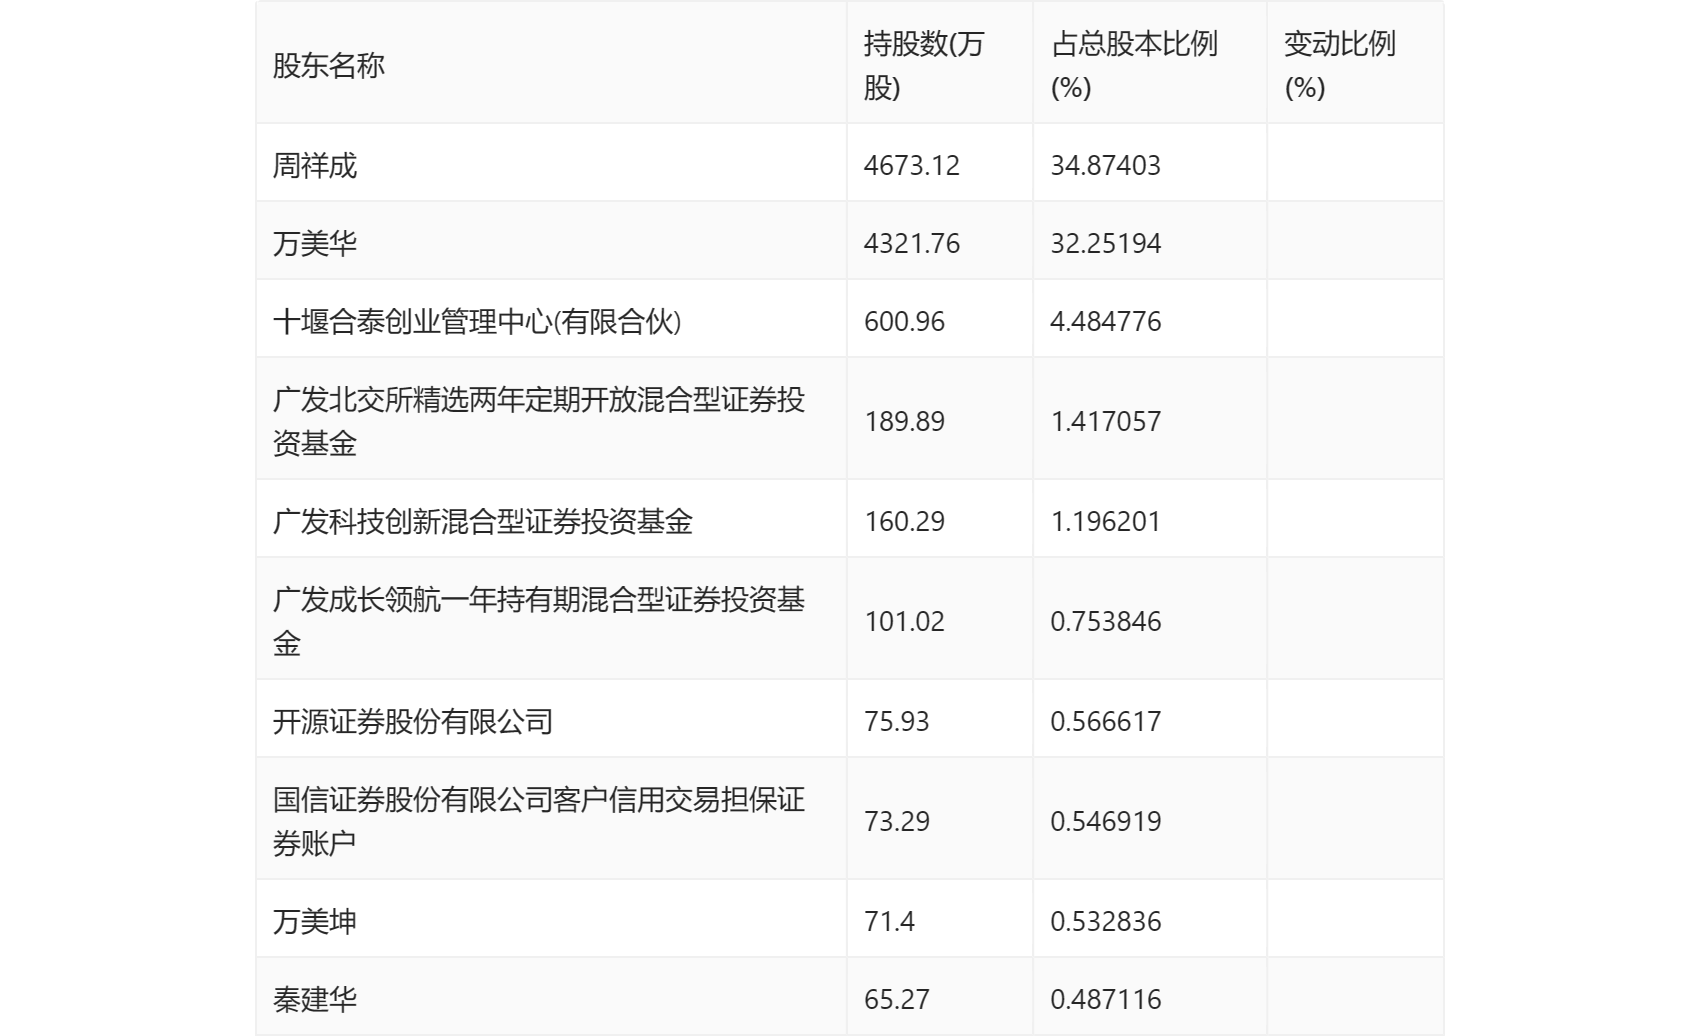This screenshot has width=1700, height=1036.
Task: Select 开源证券股份有限公司 name
Action: point(413,721)
